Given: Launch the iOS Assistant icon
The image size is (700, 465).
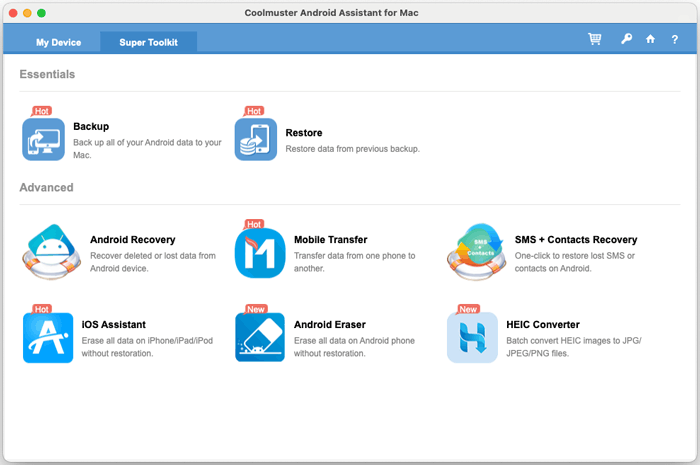Looking at the screenshot, I should 48,338.
